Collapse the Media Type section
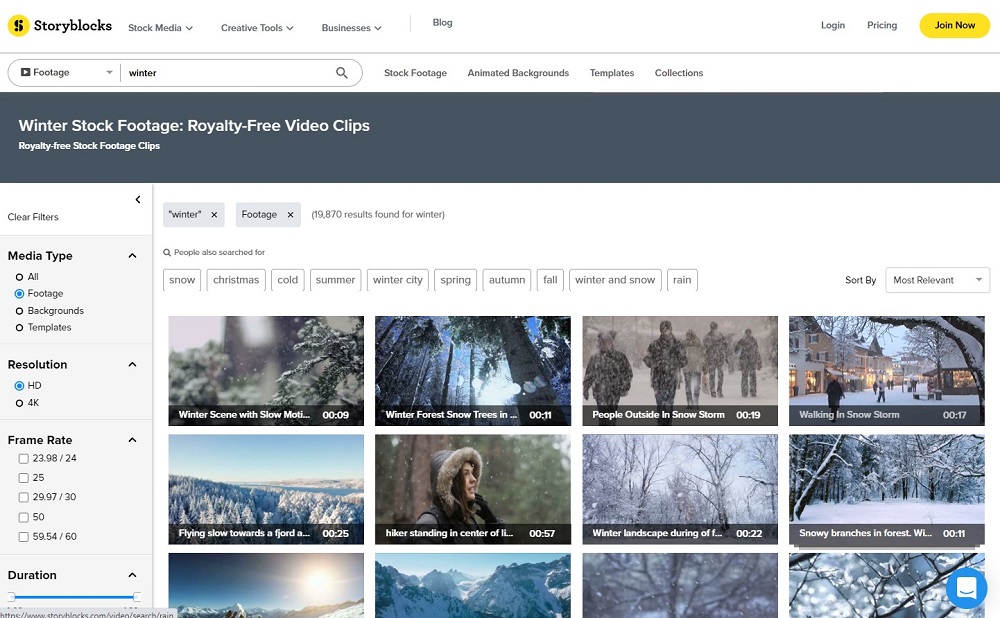This screenshot has width=1000, height=618. (x=131, y=255)
